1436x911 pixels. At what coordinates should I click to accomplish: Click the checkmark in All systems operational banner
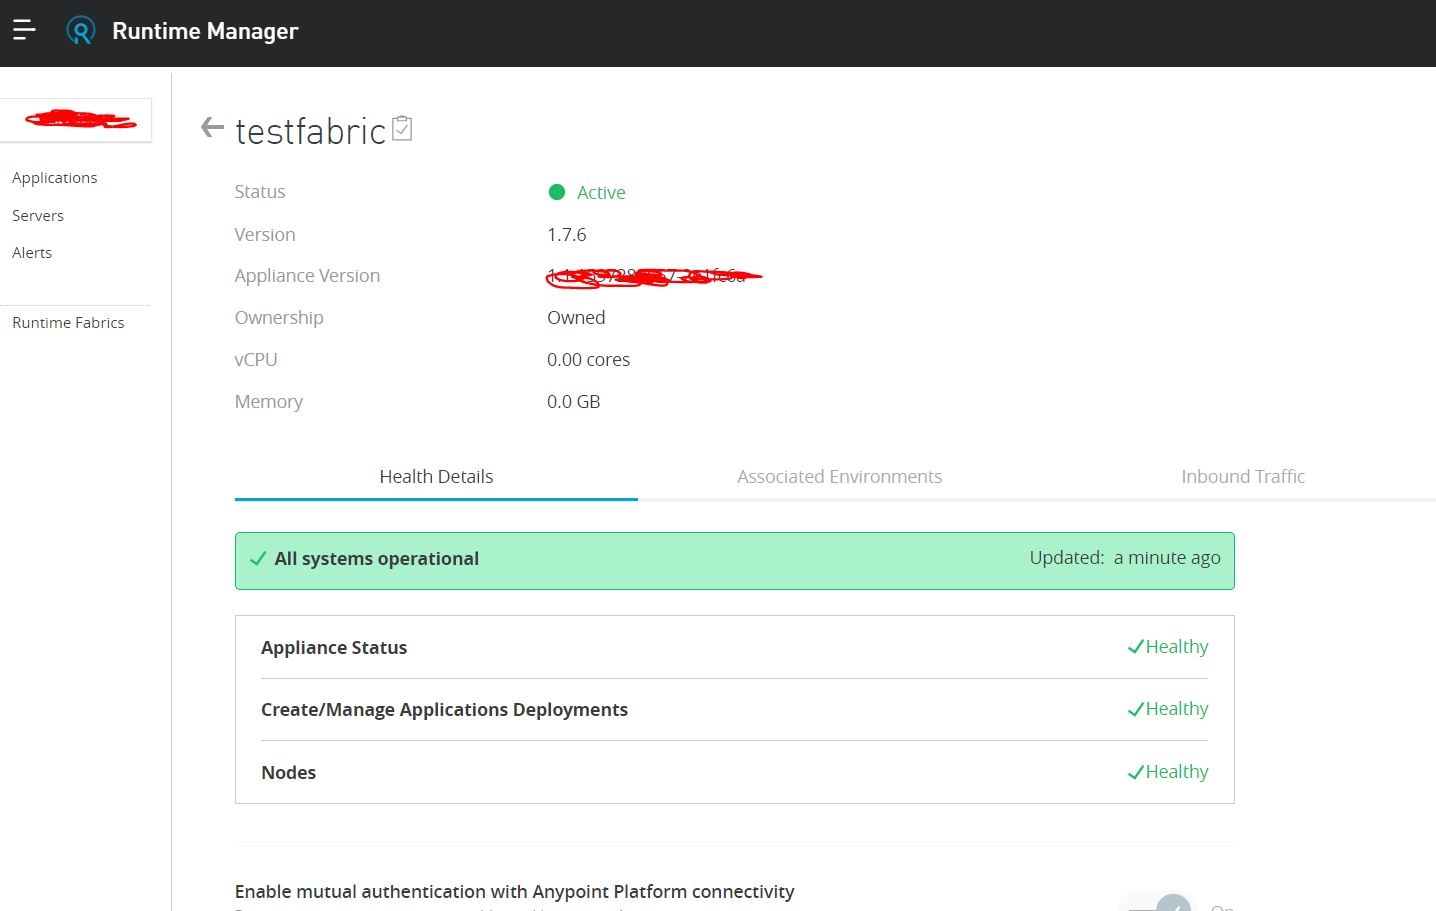[x=258, y=559]
